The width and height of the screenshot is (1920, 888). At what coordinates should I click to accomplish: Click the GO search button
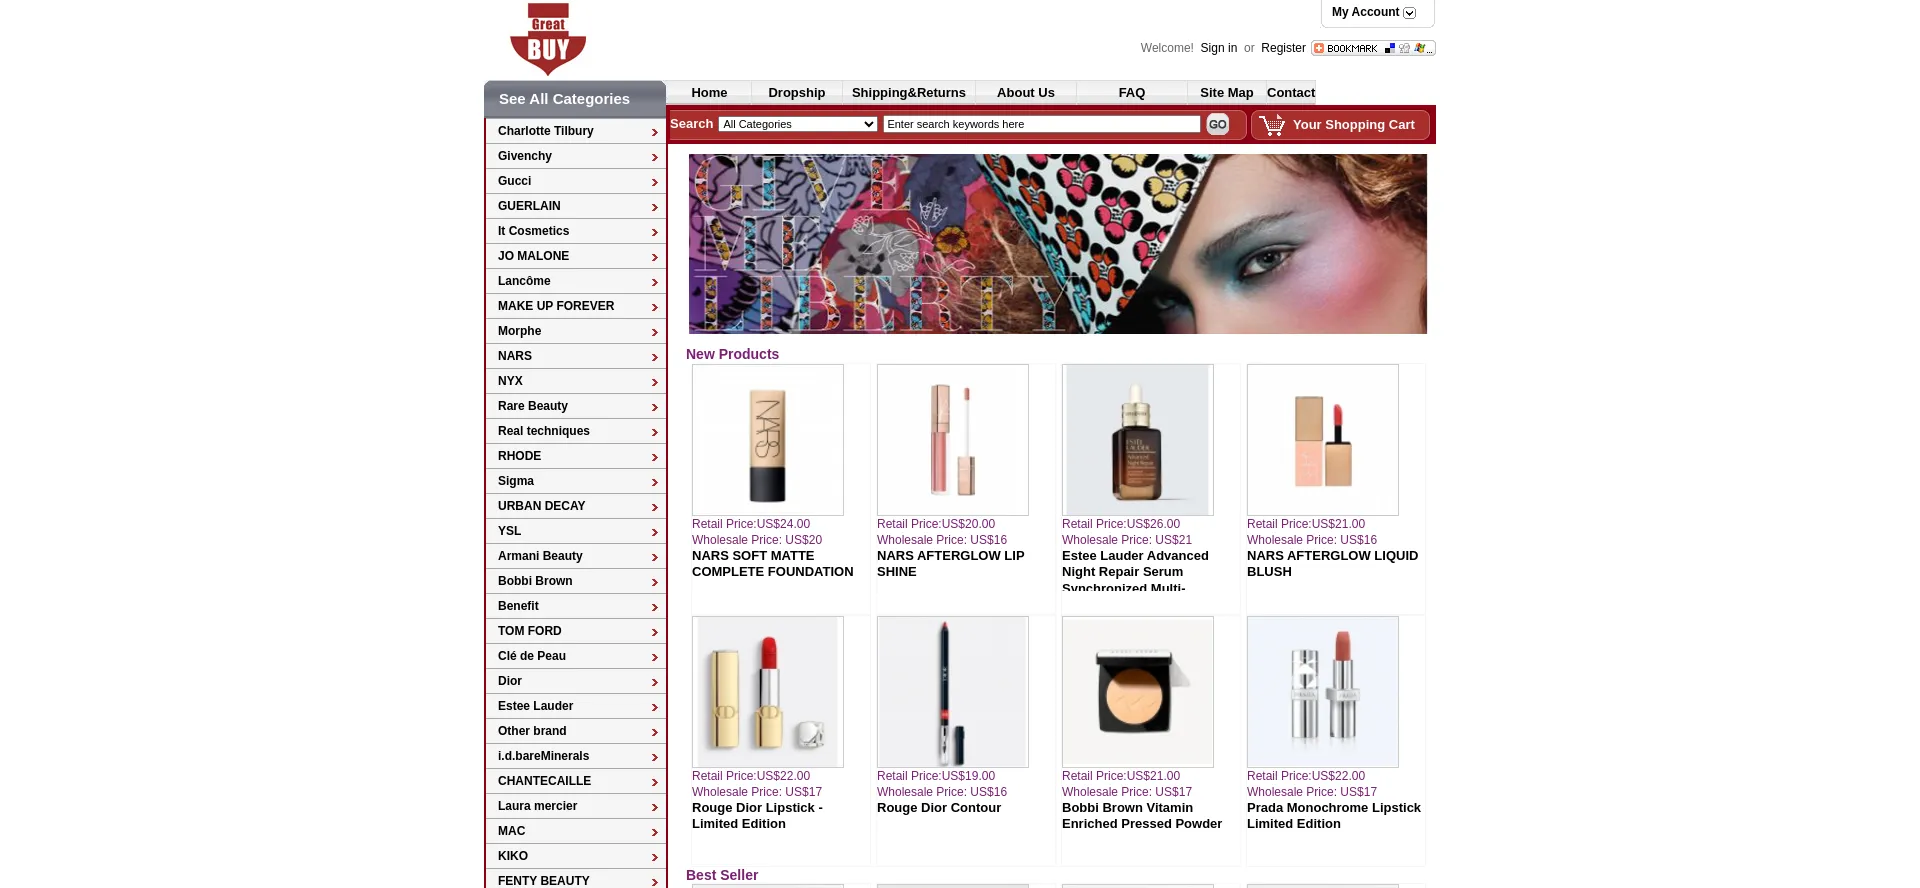(1217, 124)
